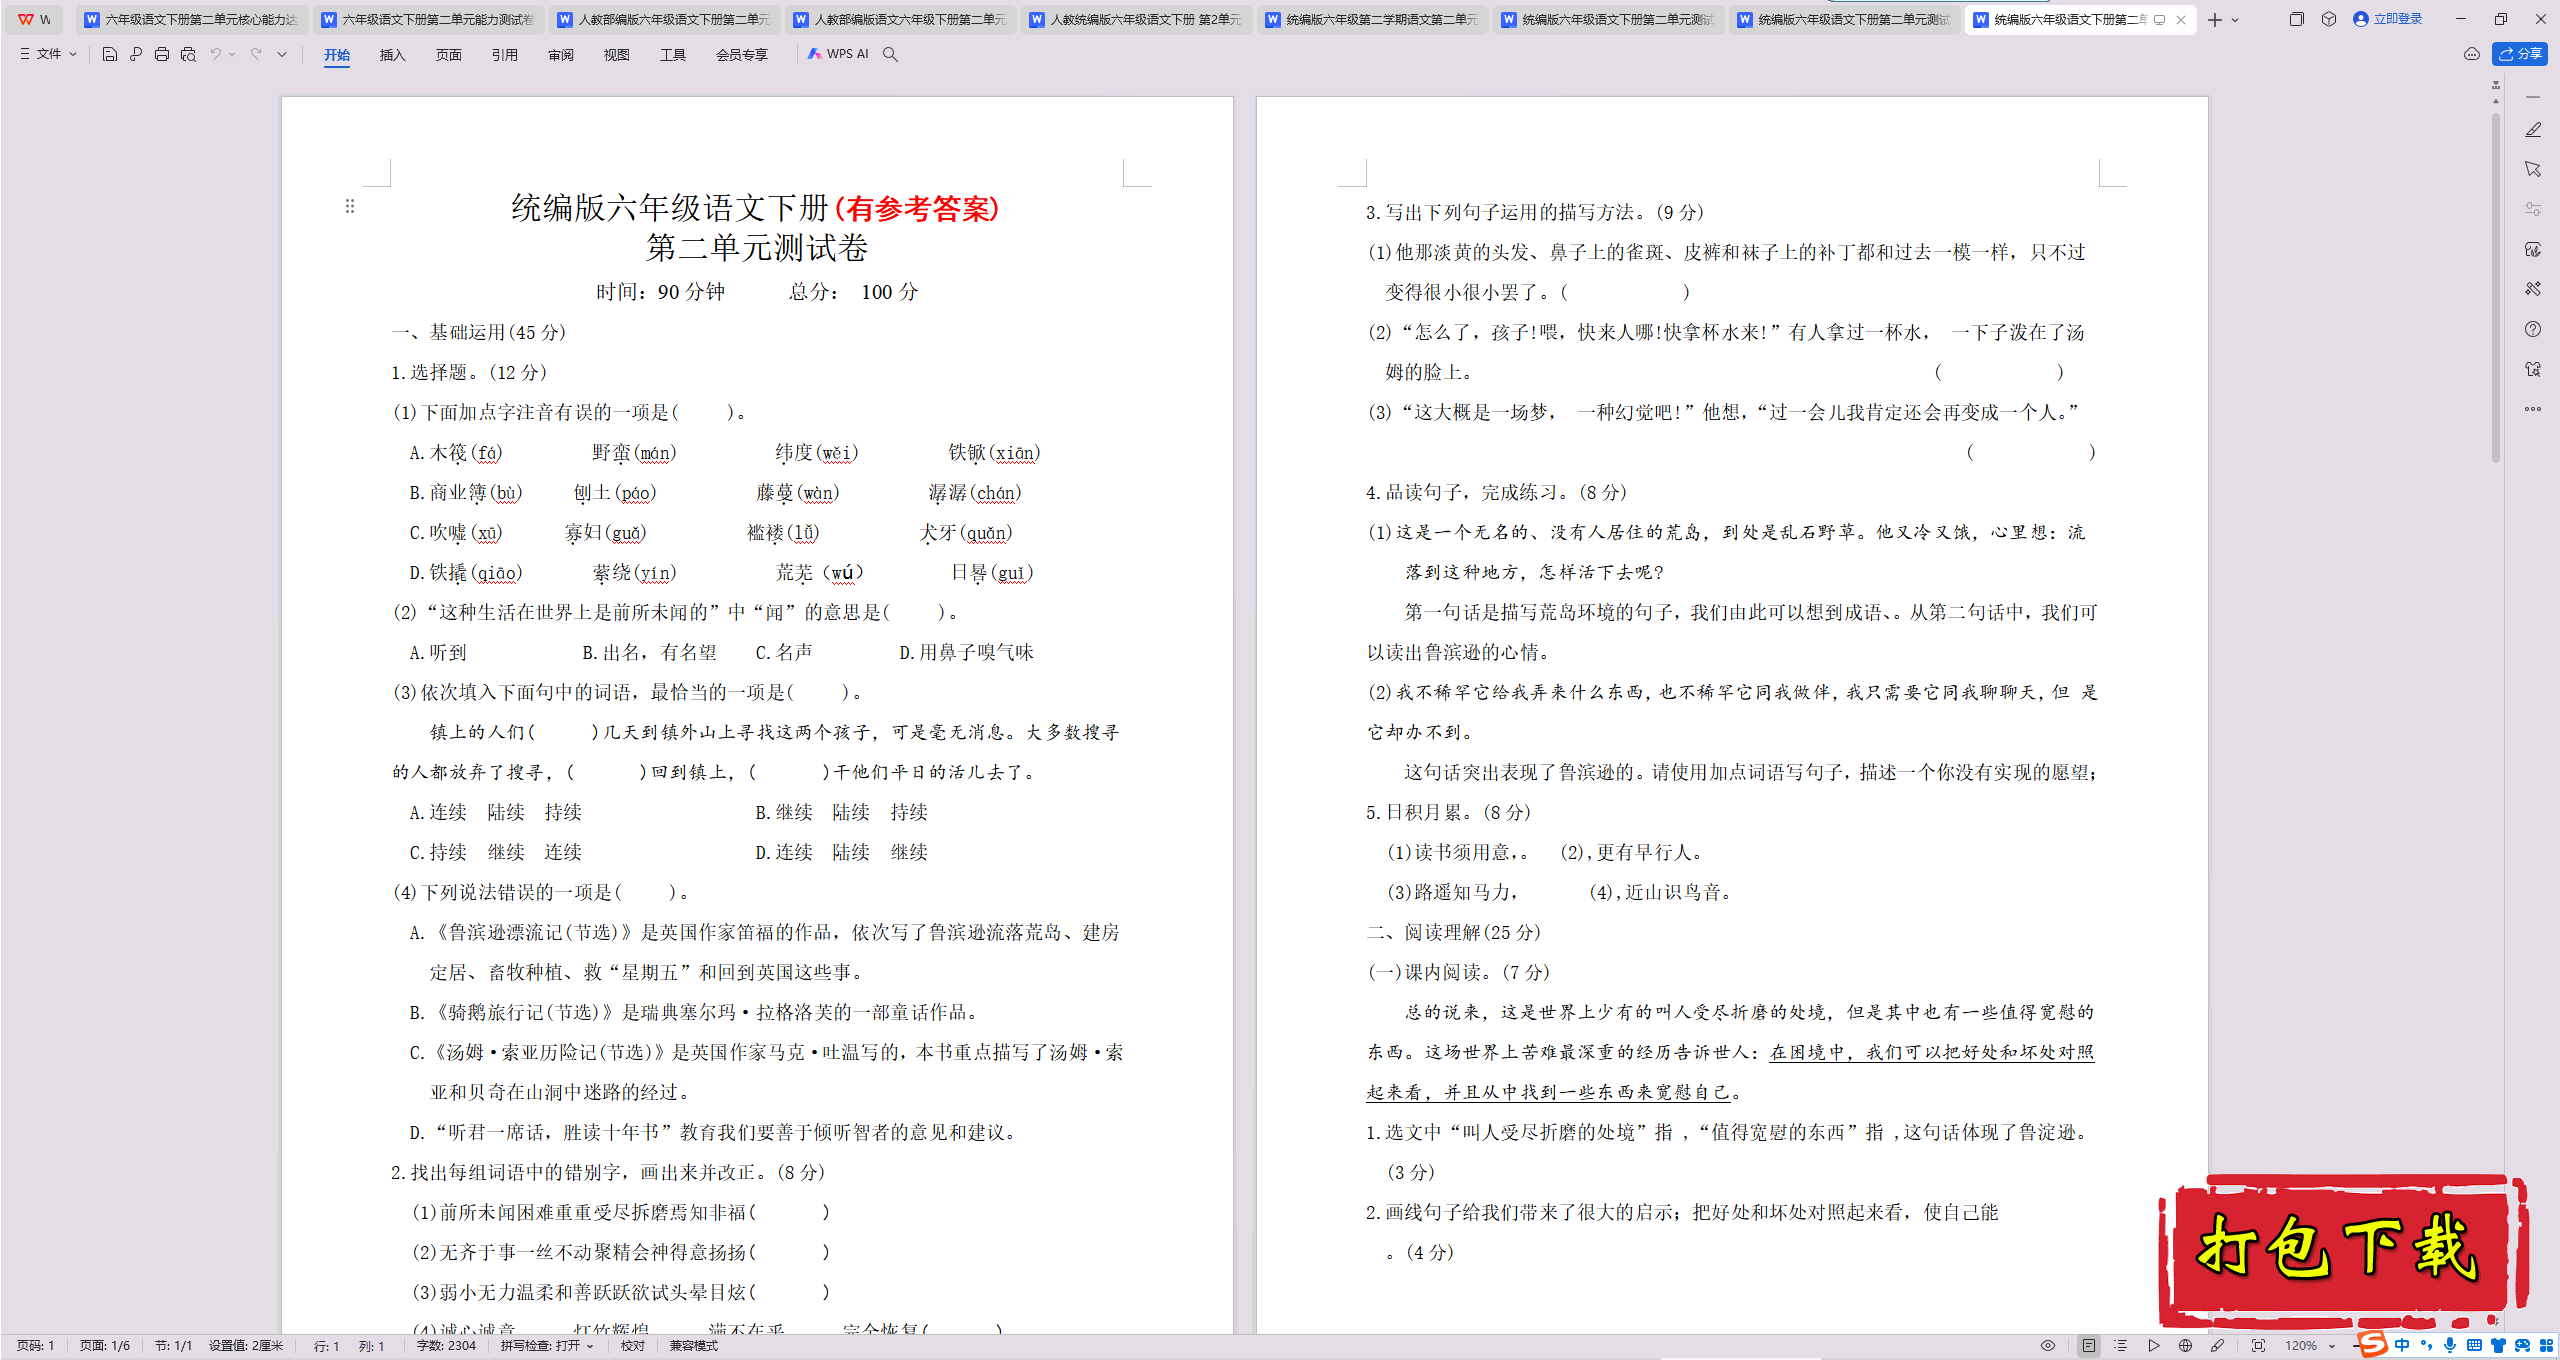Switch to the 引用 ribbon tab

pos(505,55)
